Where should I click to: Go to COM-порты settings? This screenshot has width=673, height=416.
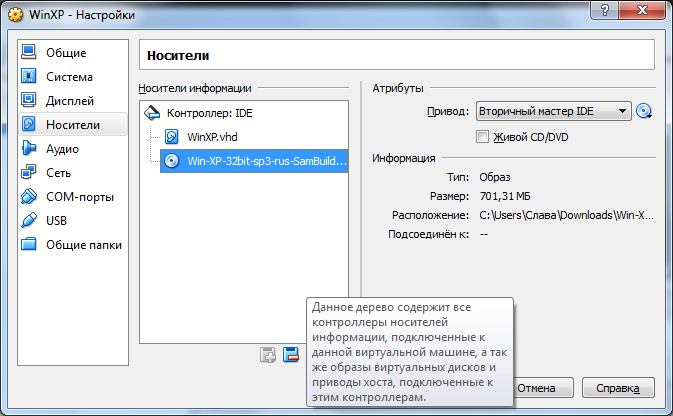[73, 197]
